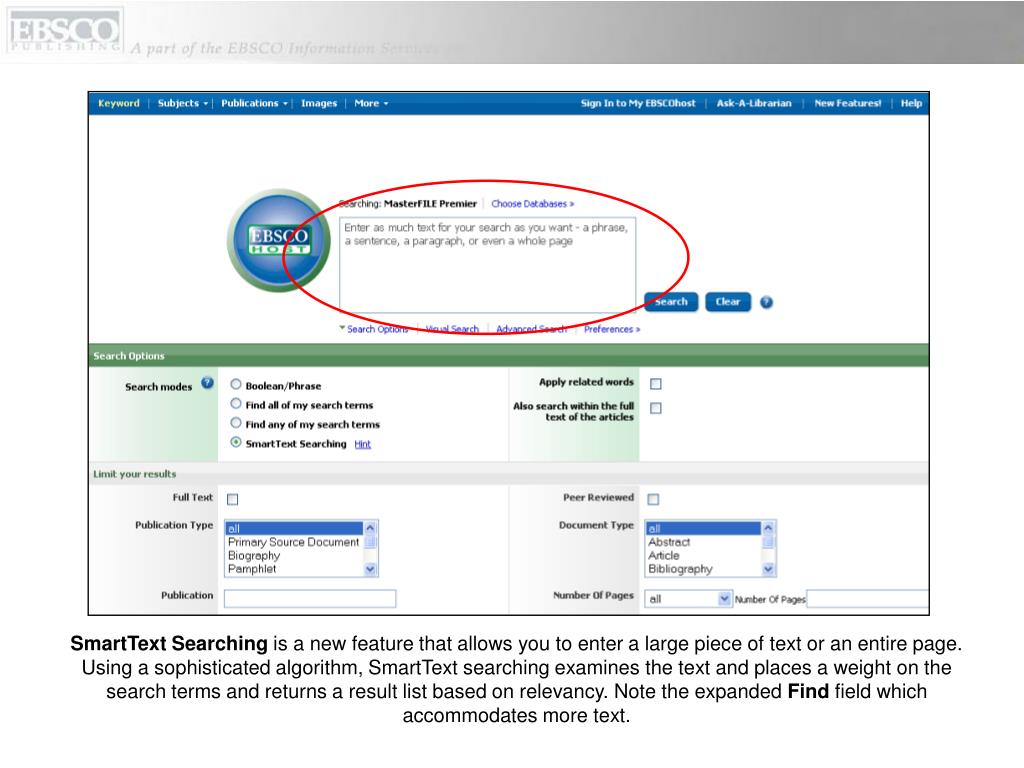Open New Features! in top bar

point(848,103)
